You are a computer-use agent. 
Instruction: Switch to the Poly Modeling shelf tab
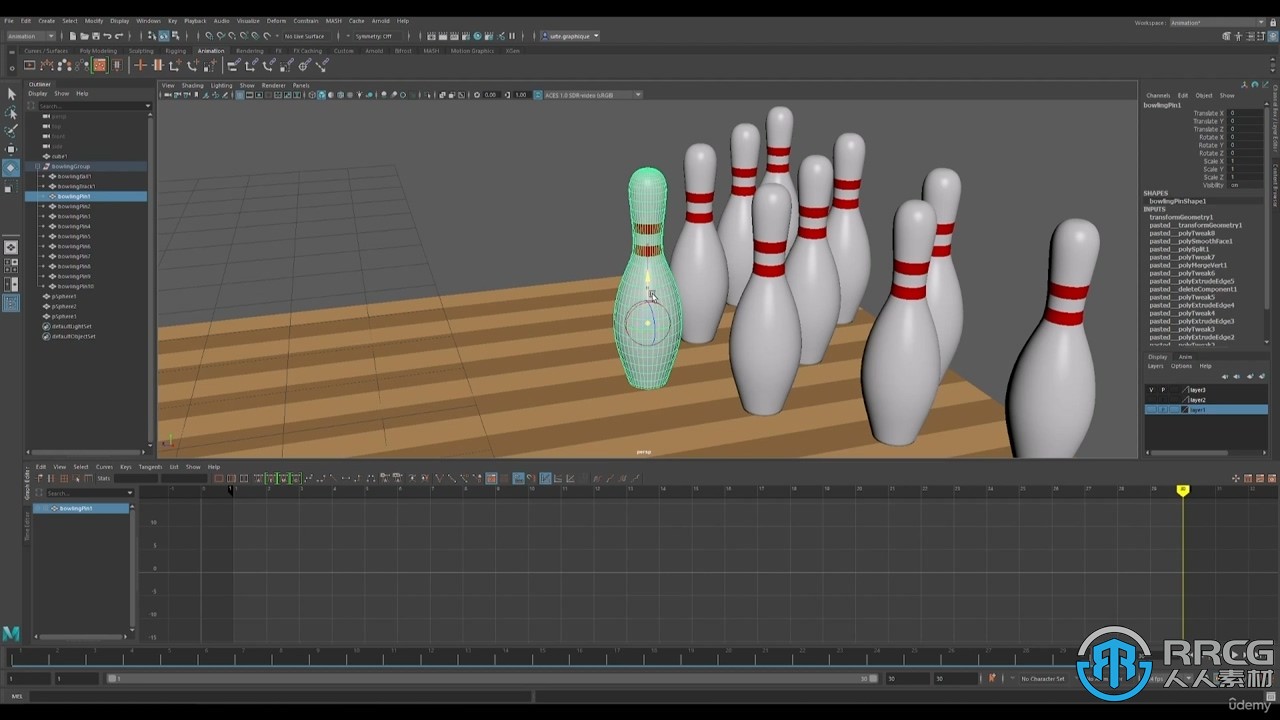[98, 50]
